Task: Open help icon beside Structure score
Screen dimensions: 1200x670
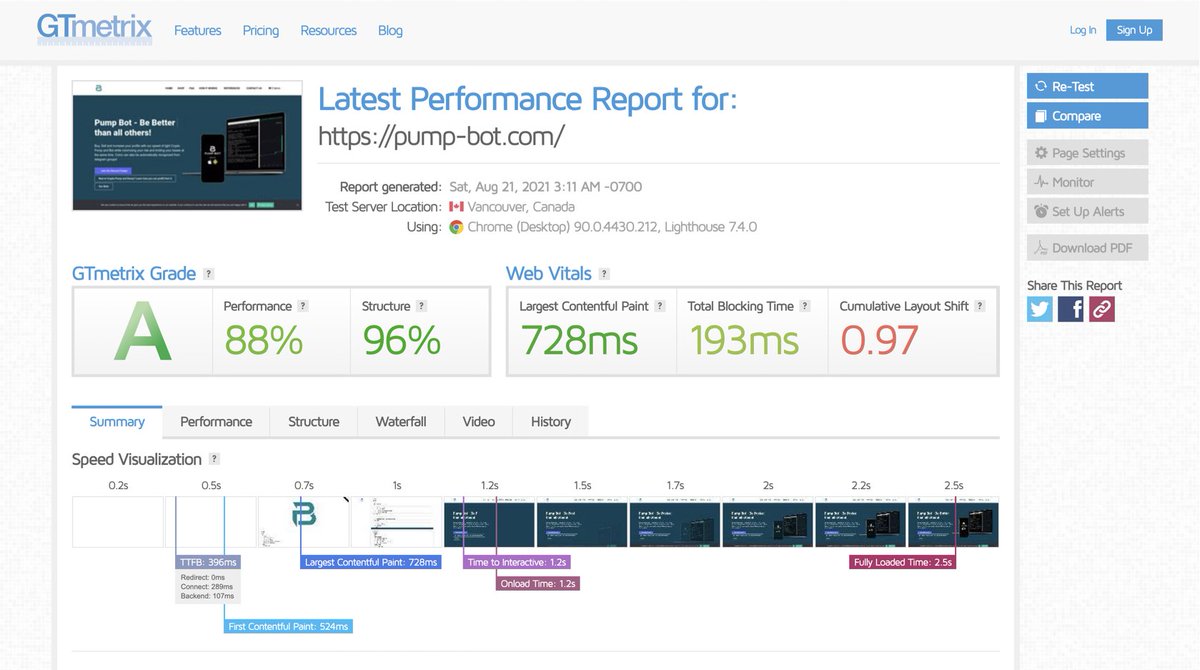Action: click(421, 306)
